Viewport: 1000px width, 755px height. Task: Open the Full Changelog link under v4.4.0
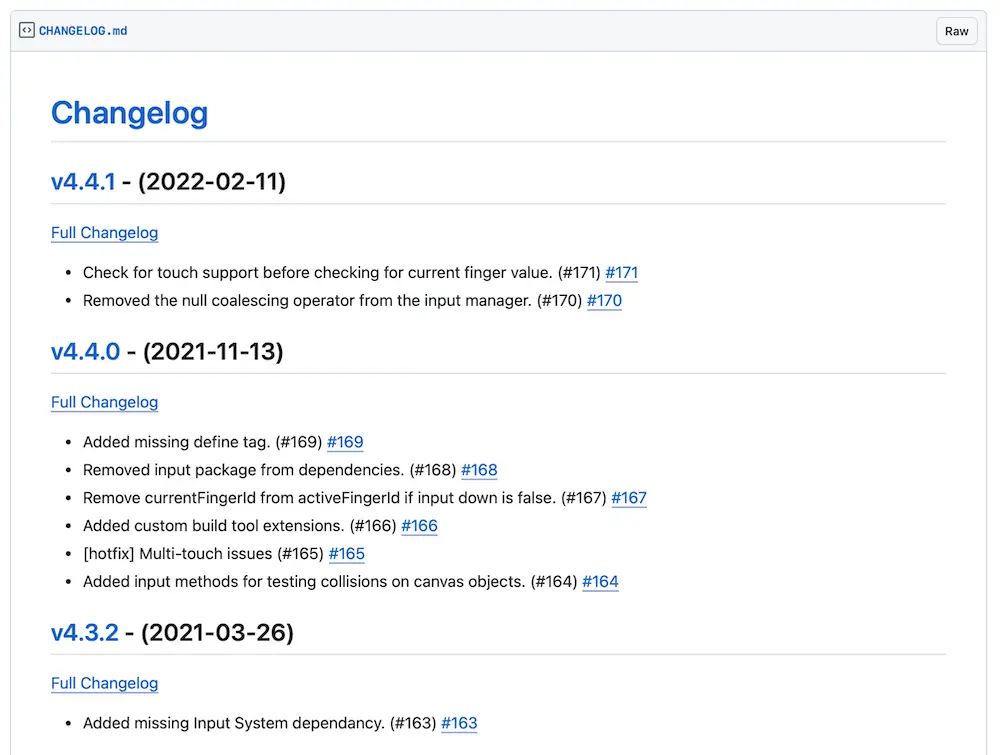(104, 402)
